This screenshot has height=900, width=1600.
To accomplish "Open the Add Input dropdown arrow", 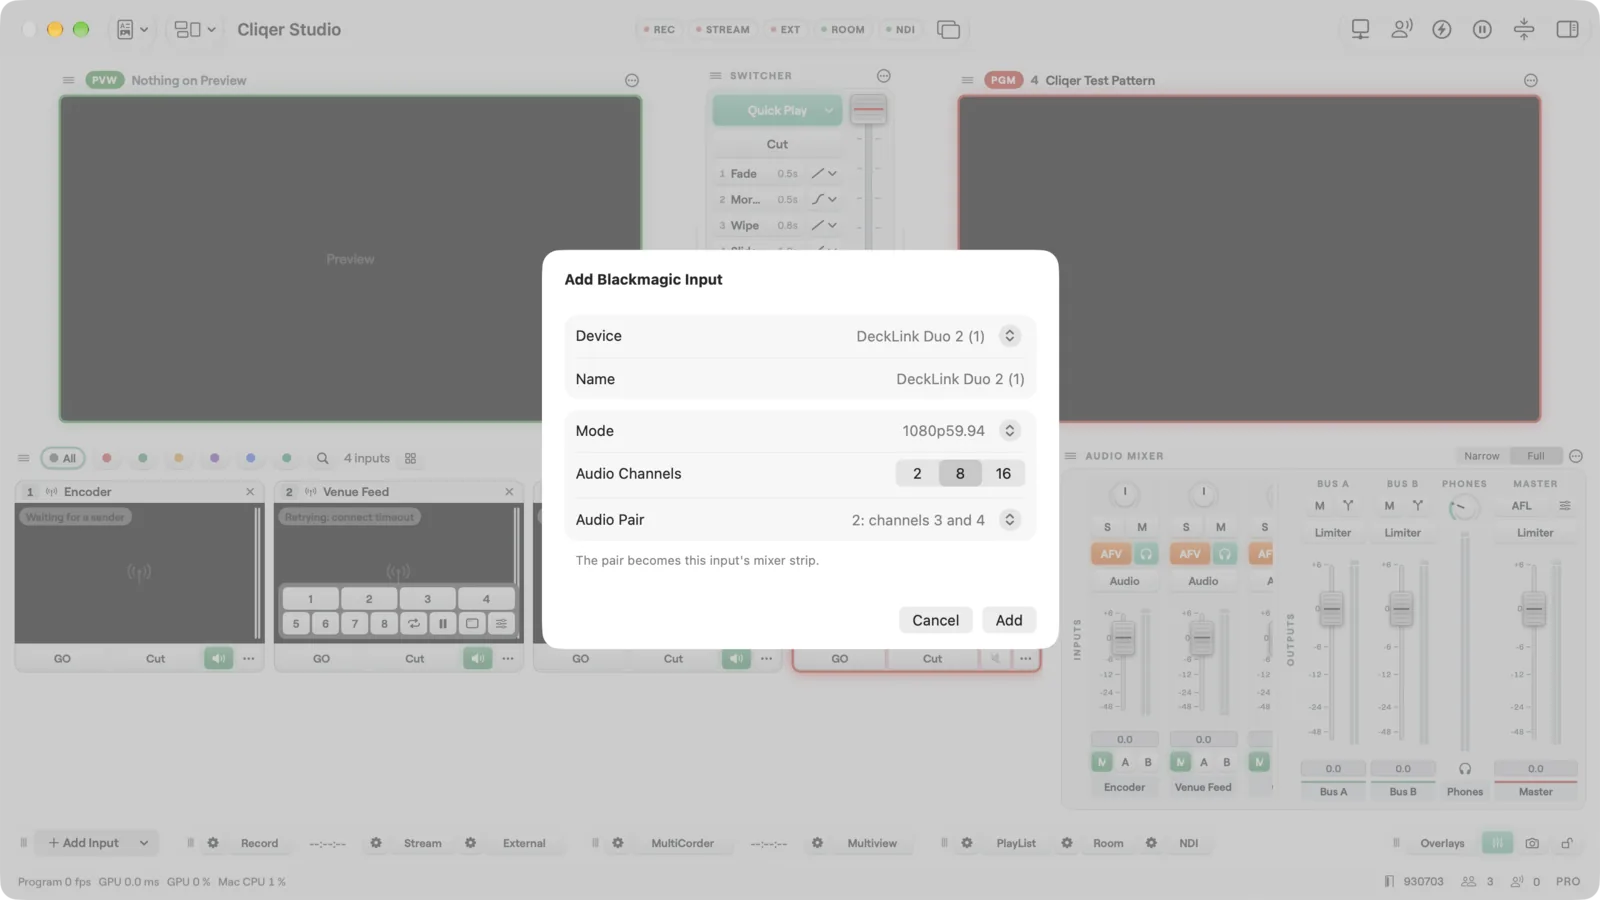I will click(x=144, y=844).
